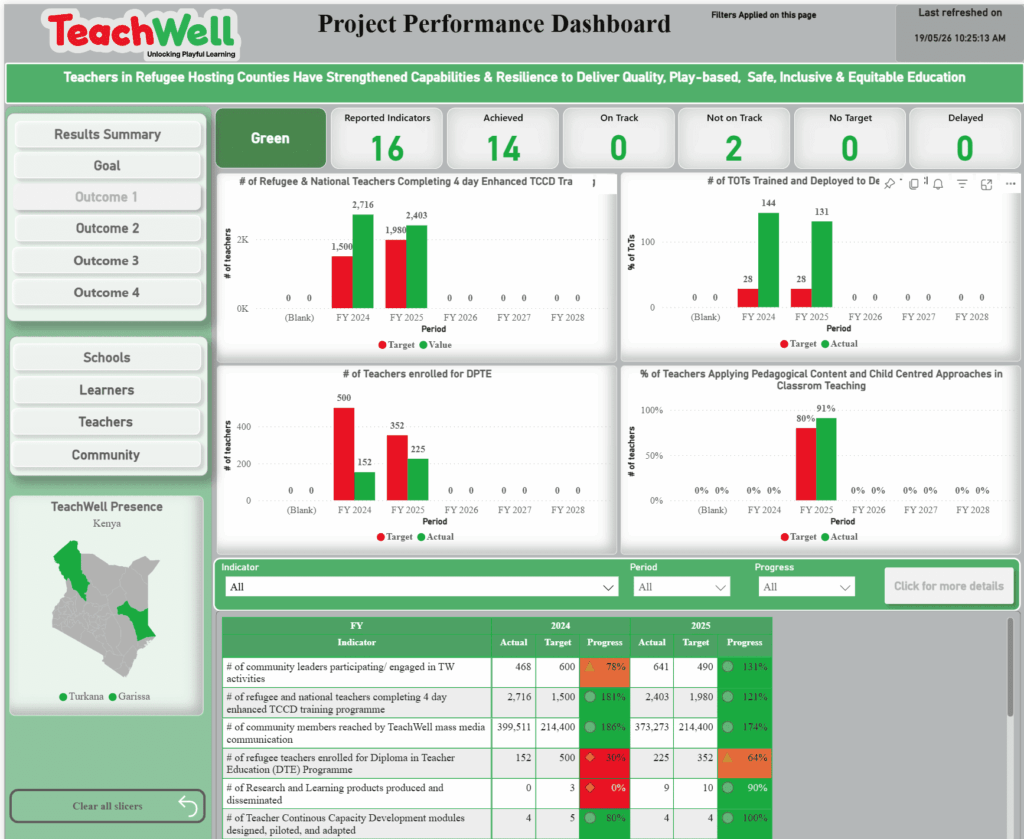Open filters on the TOTs chart
The height and width of the screenshot is (839, 1024).
pyautogui.click(x=962, y=184)
